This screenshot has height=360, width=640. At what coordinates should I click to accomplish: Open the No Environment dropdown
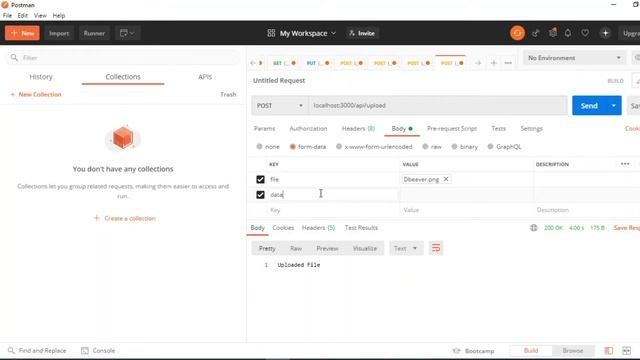[574, 58]
